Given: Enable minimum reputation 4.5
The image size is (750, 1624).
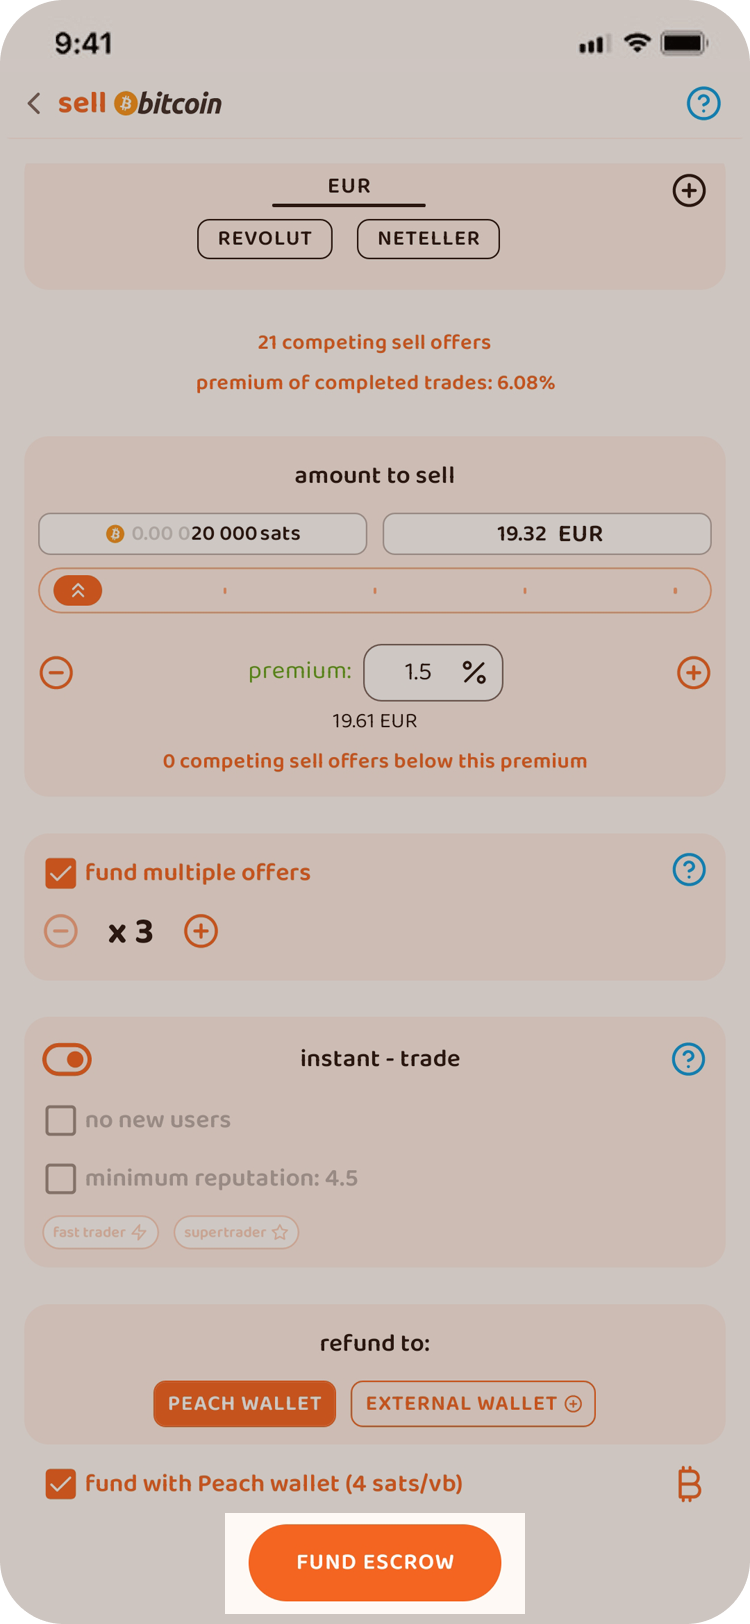Looking at the screenshot, I should point(61,1178).
